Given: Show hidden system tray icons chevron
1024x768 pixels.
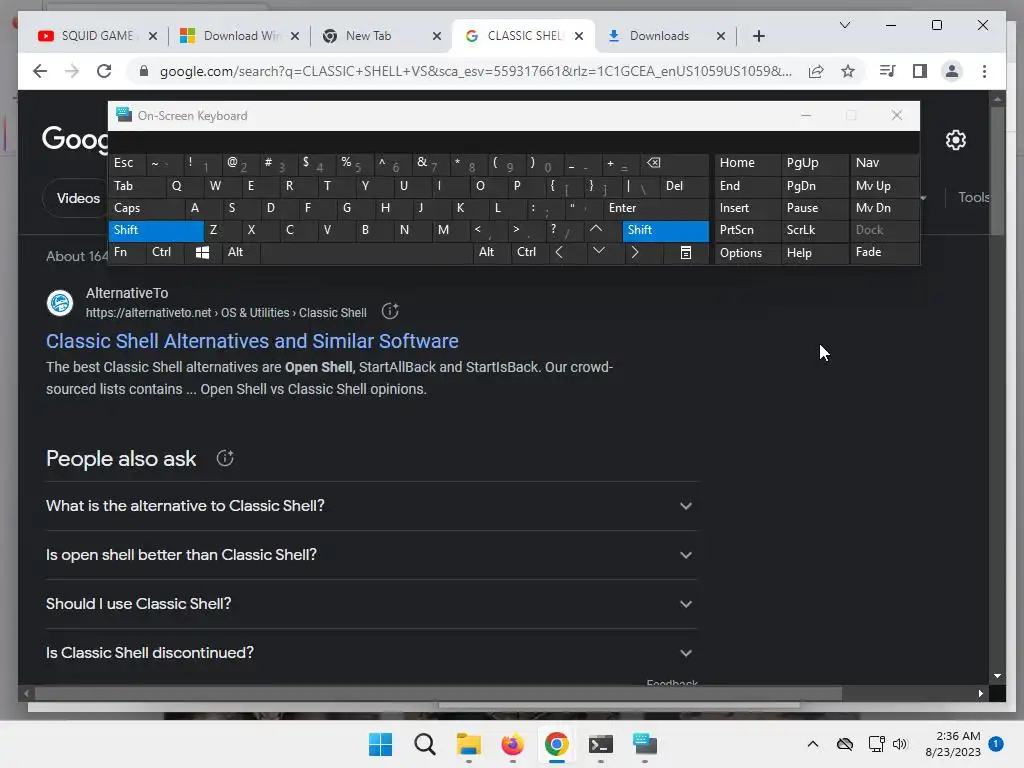Looking at the screenshot, I should tap(812, 744).
